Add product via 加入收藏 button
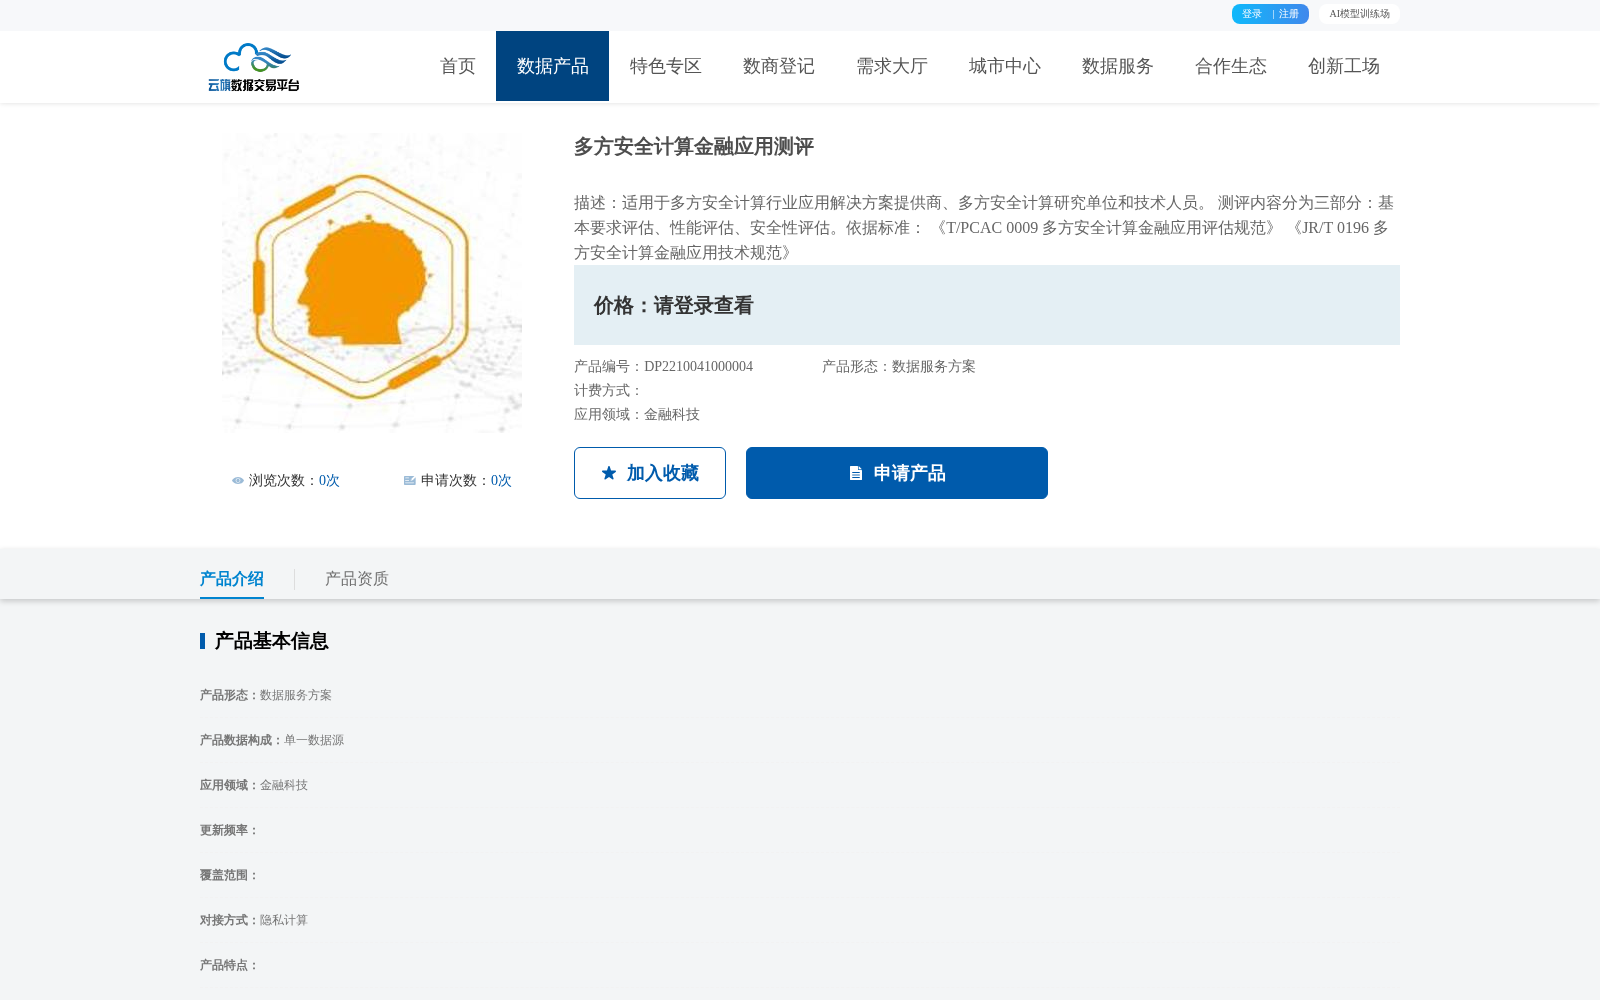The image size is (1600, 1000). click(x=650, y=473)
